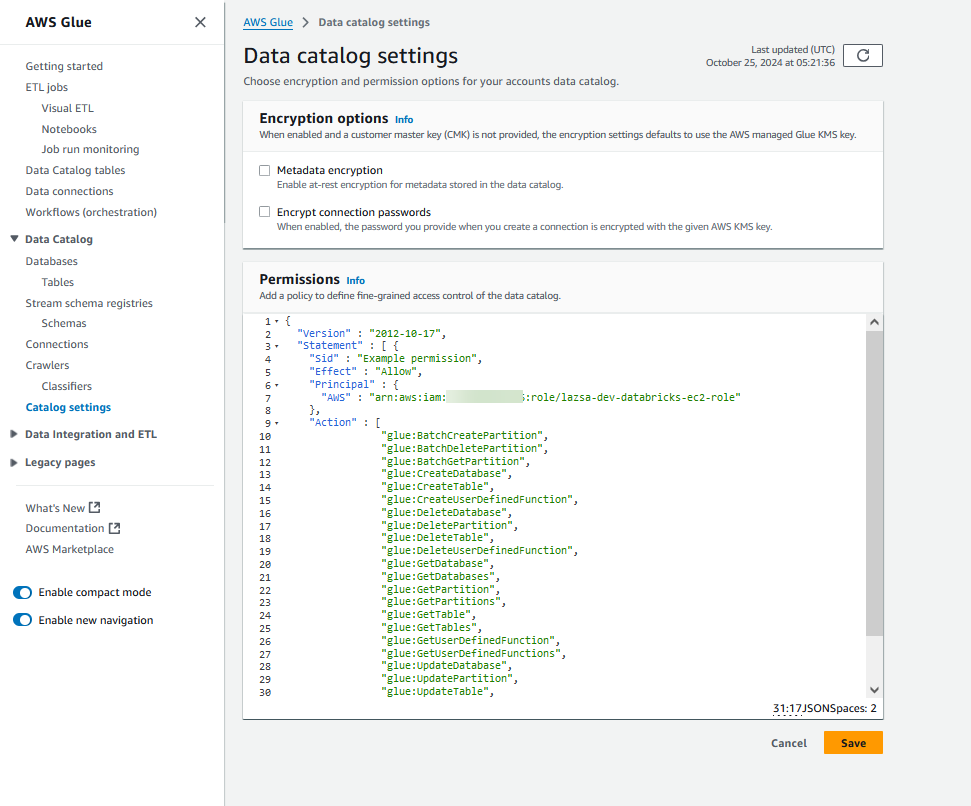Open Info link beside Encryption options
This screenshot has height=806, width=971.
[x=404, y=119]
